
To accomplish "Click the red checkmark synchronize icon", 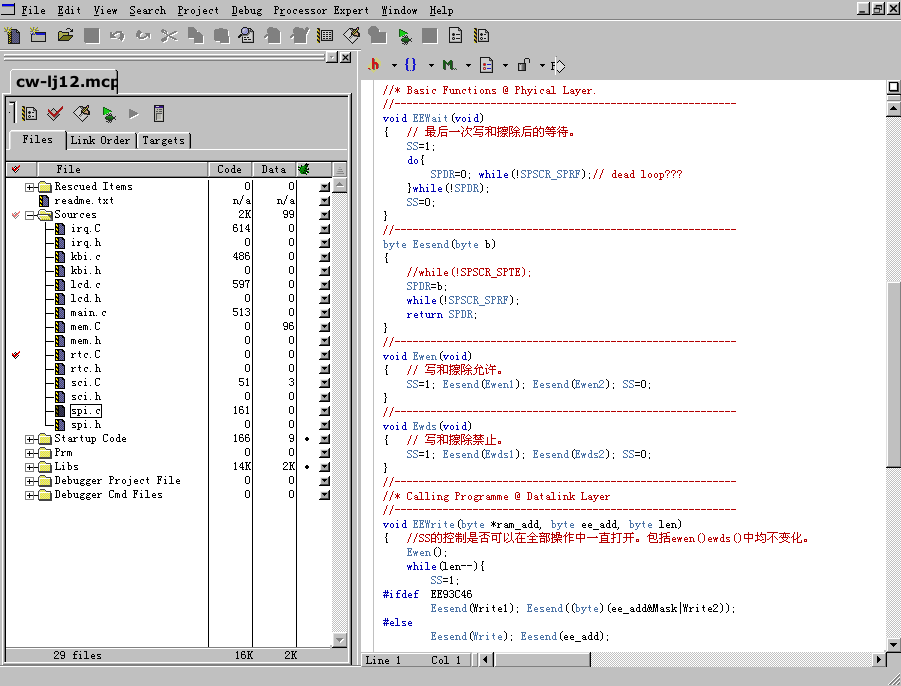I will click(x=55, y=113).
